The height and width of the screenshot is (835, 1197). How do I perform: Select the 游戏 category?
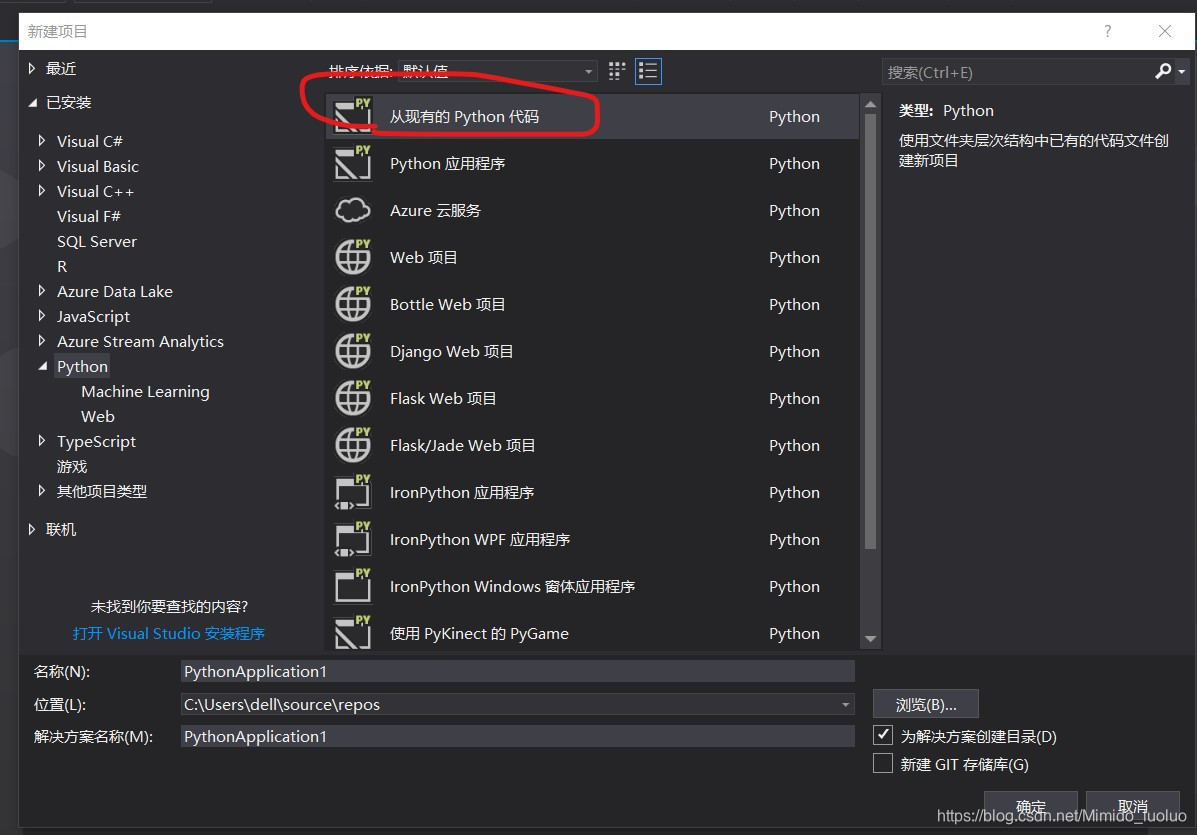click(72, 466)
